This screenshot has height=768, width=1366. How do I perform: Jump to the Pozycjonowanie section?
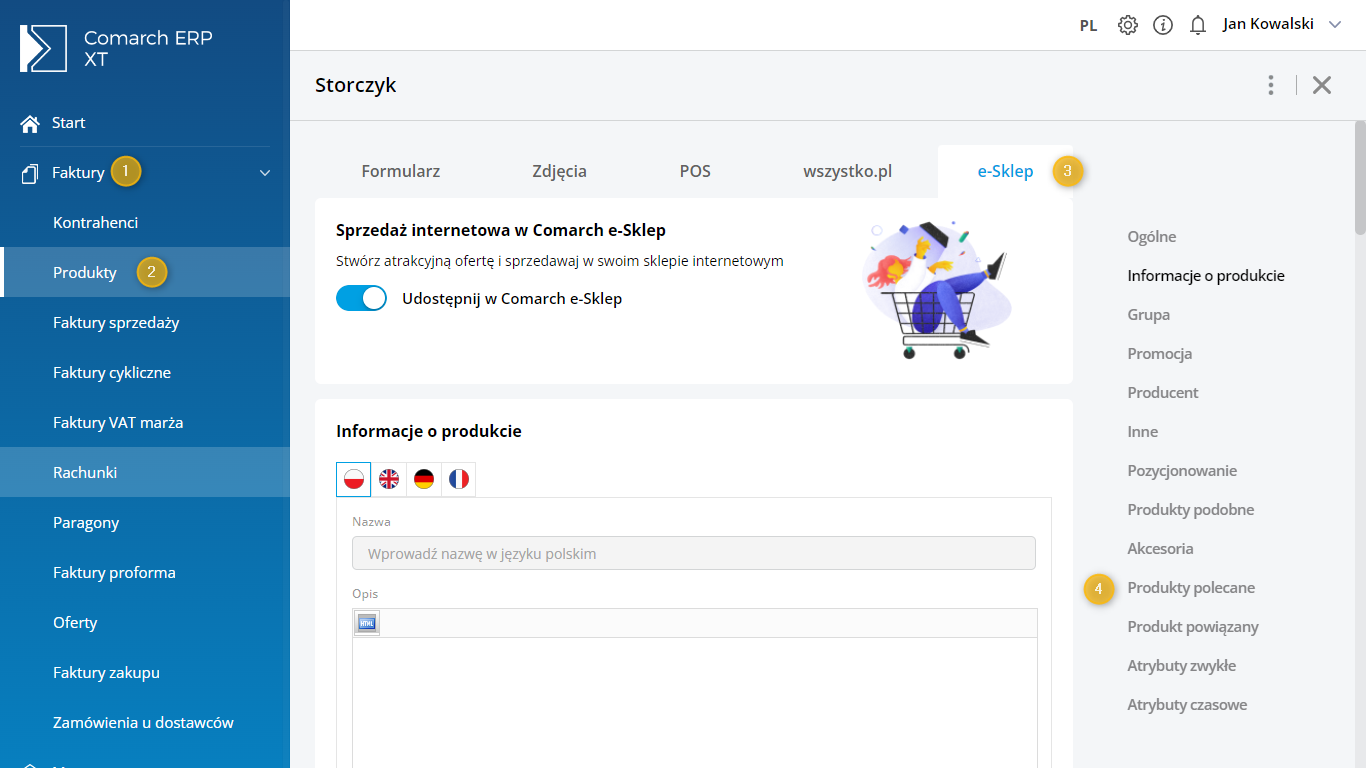[1182, 471]
